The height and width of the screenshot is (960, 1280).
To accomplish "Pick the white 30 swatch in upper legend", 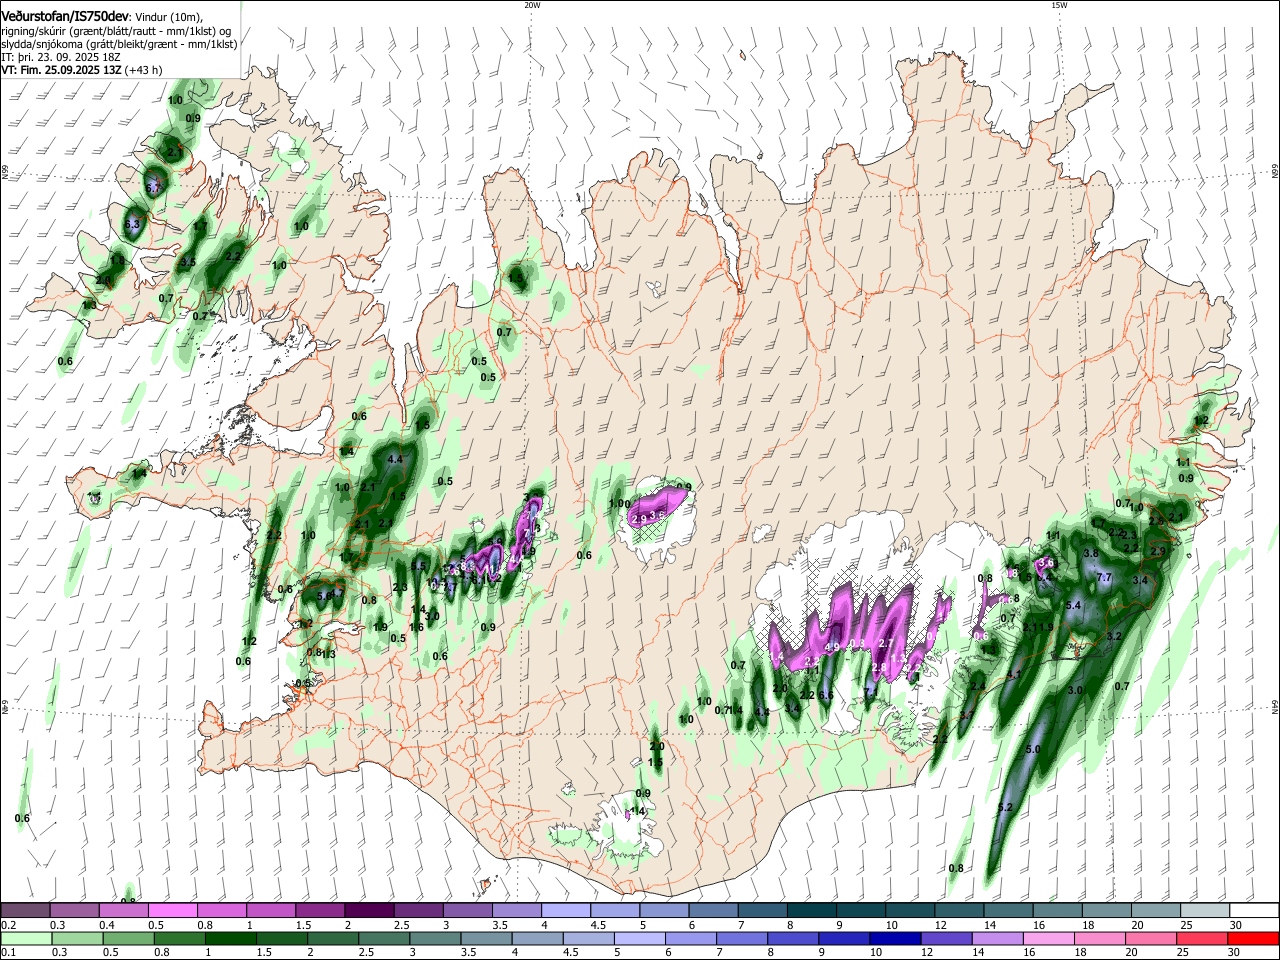I will click(1253, 910).
